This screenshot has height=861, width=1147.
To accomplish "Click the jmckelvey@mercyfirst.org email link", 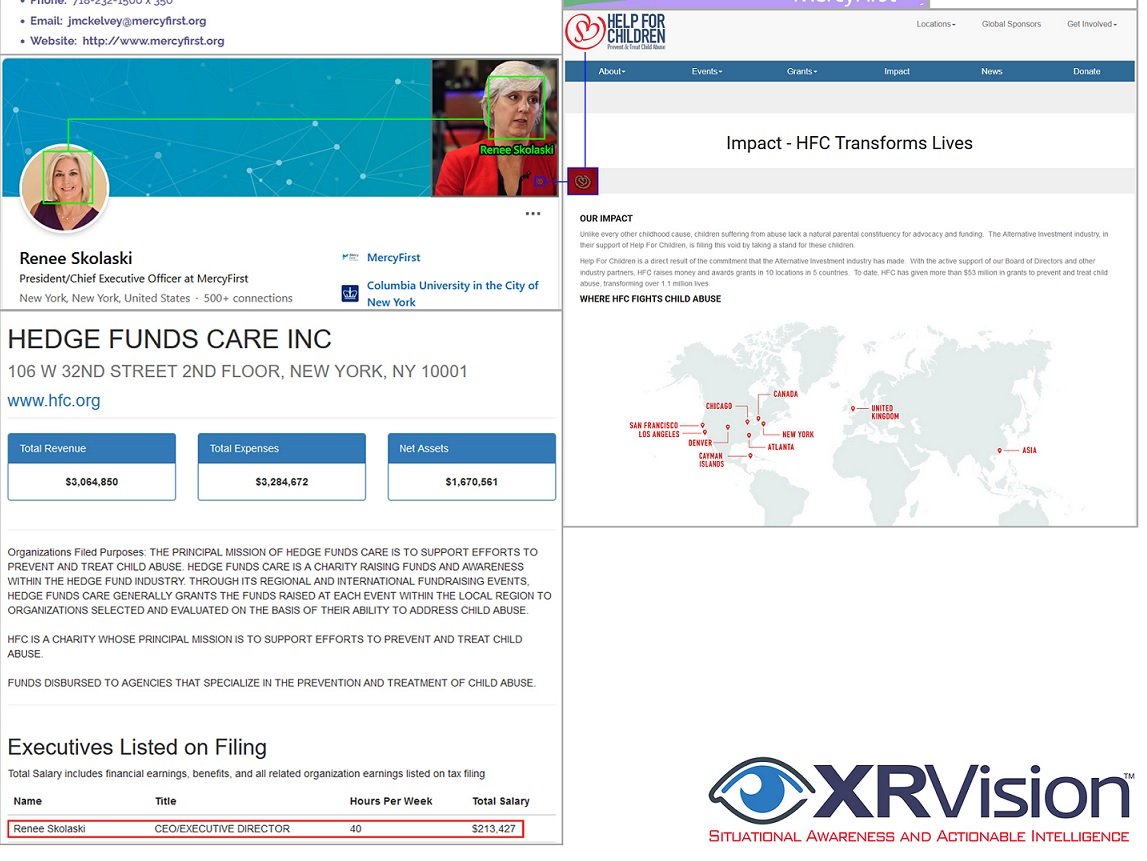I will (137, 21).
